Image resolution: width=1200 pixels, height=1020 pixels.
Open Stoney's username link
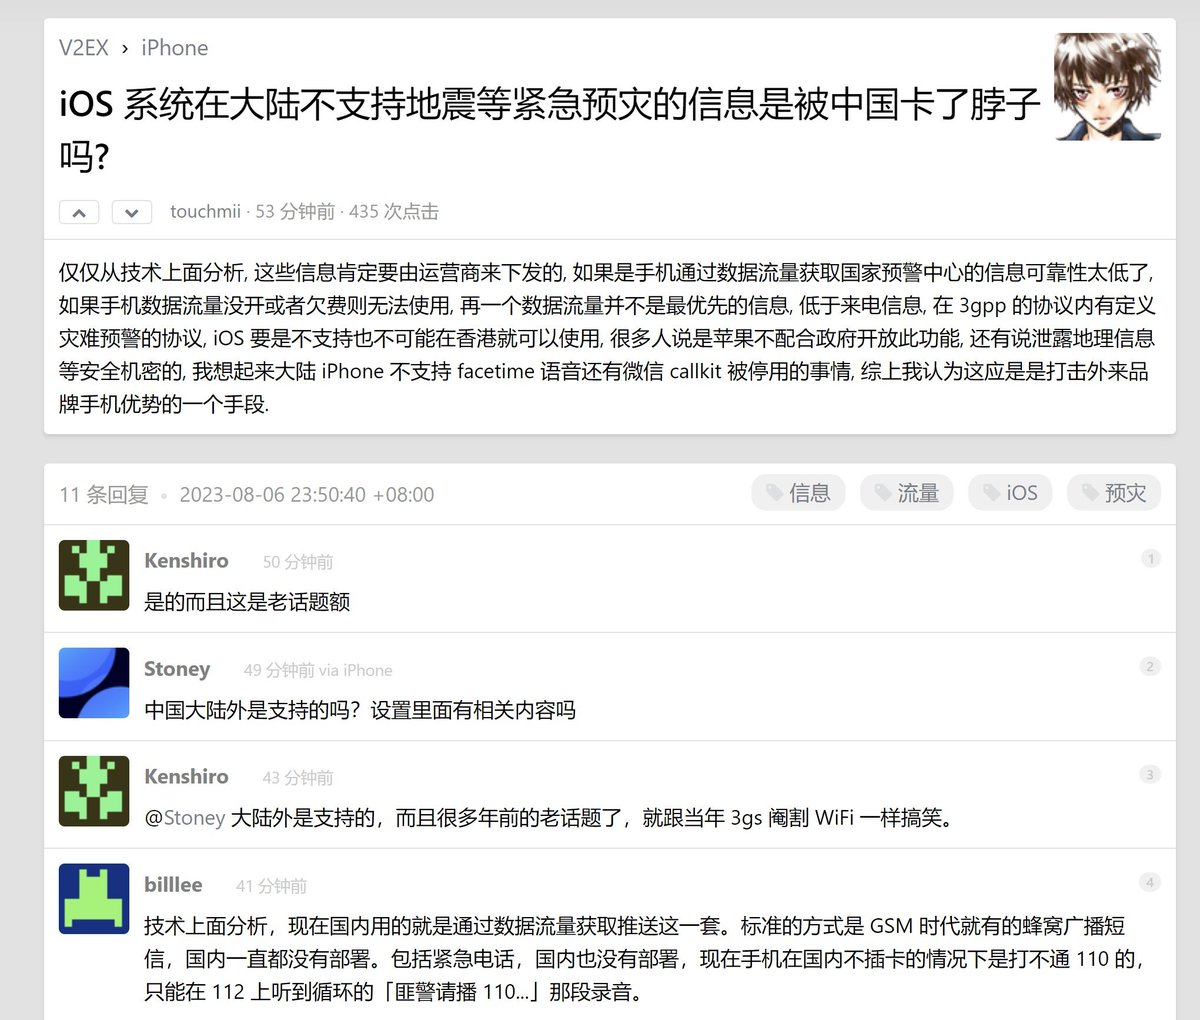coord(177,669)
